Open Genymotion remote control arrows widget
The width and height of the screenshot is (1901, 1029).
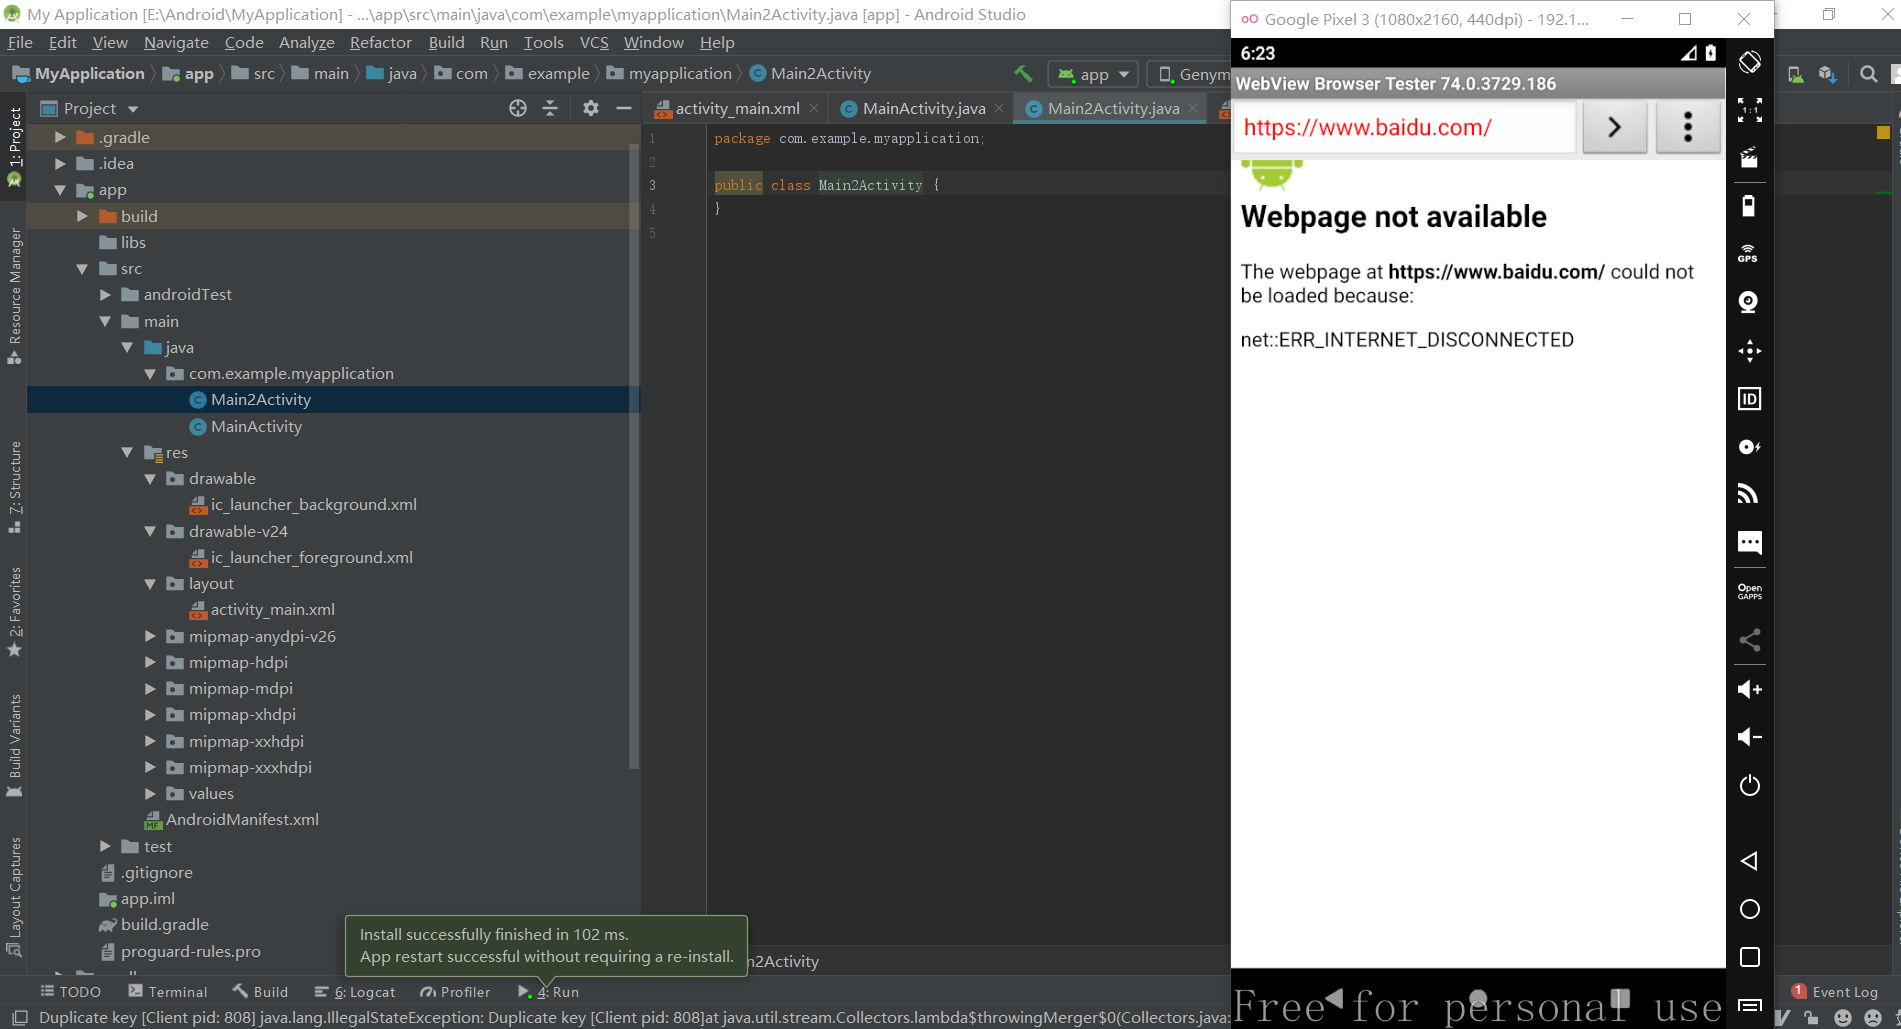click(1750, 350)
